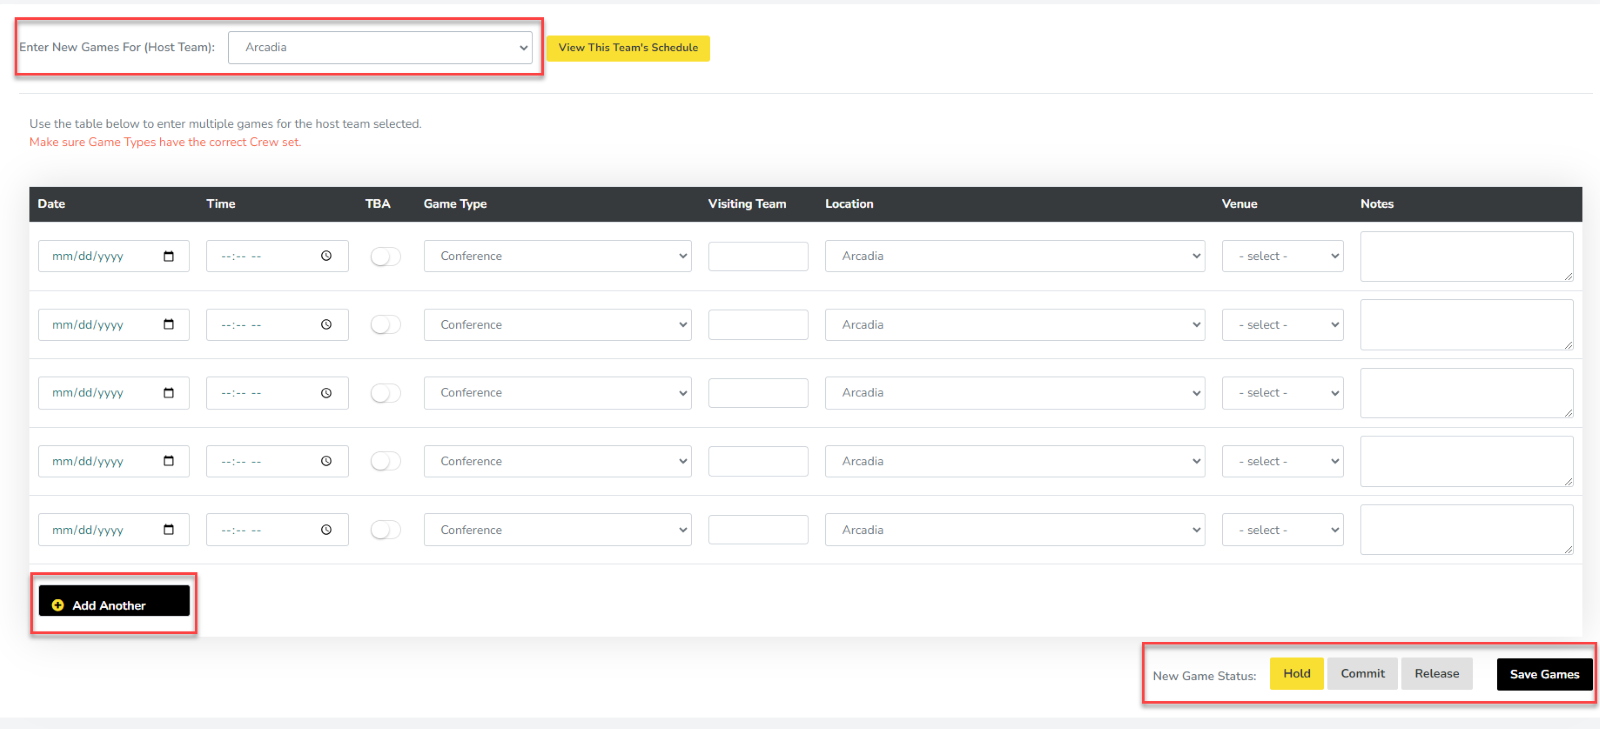Open calendar picker in second row date field
This screenshot has height=729, width=1600.
click(x=168, y=325)
